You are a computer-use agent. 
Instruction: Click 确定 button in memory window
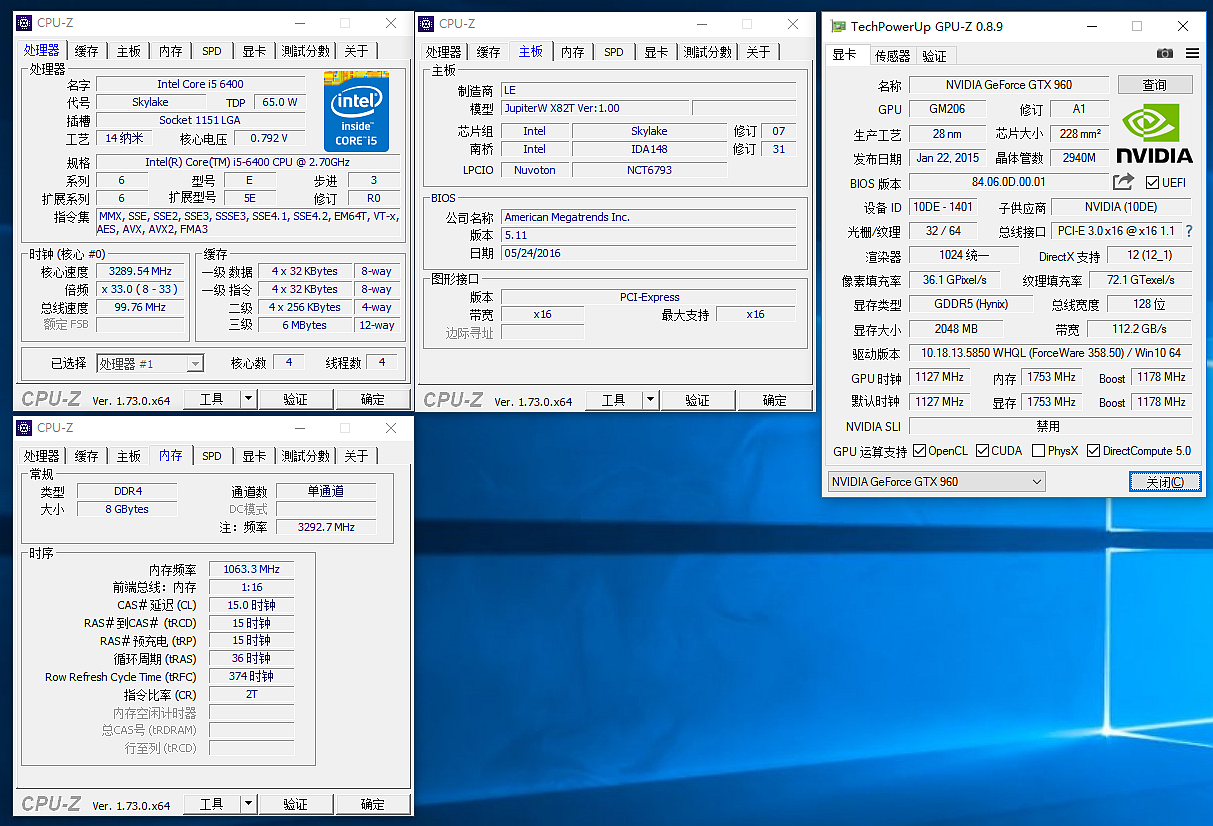[x=373, y=804]
